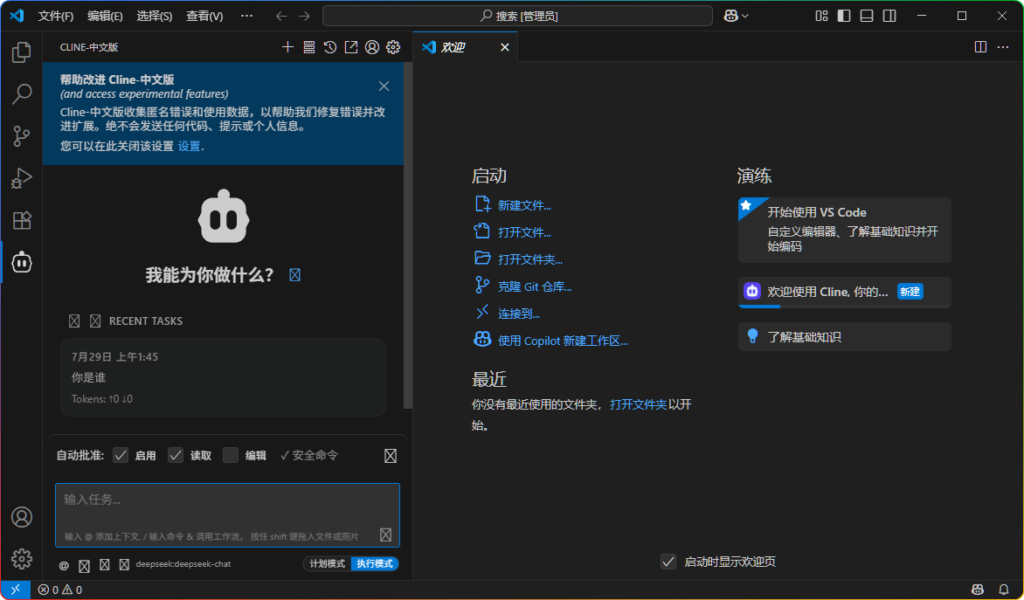
Task: Click the 输入任务 text field
Action: pyautogui.click(x=227, y=515)
